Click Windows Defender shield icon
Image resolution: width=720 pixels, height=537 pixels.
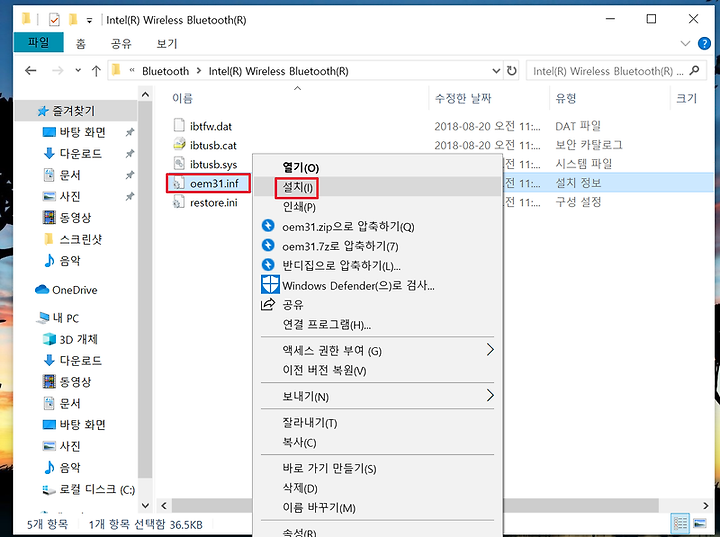tap(270, 284)
